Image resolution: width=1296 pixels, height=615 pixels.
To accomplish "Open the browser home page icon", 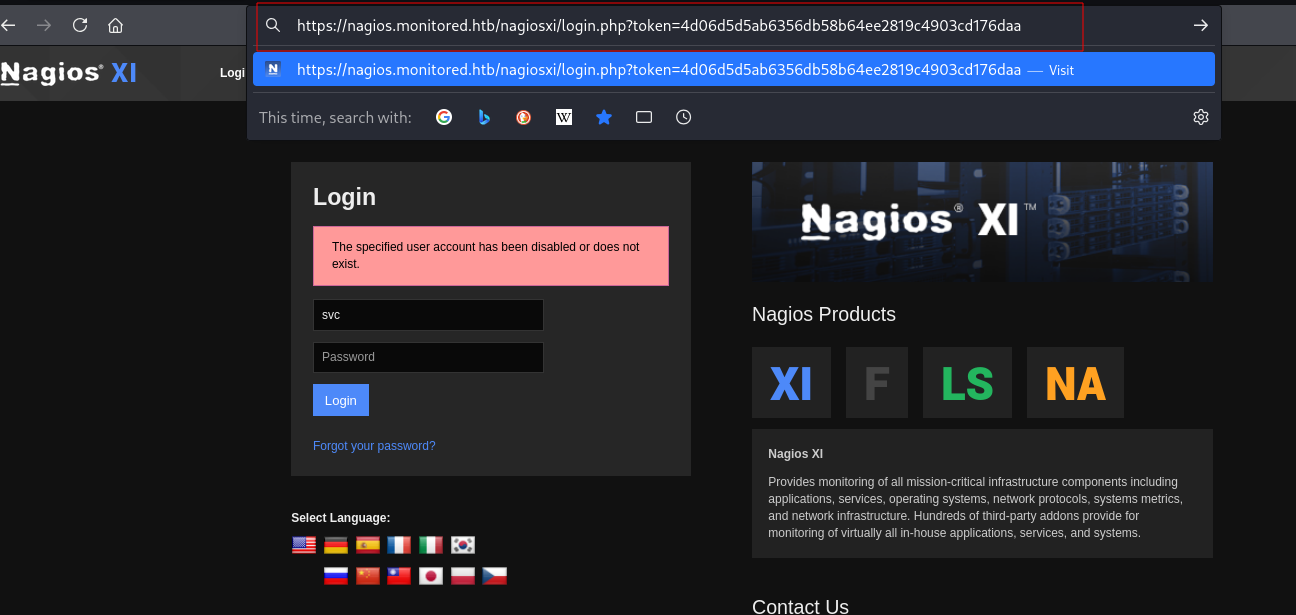I will (x=116, y=25).
